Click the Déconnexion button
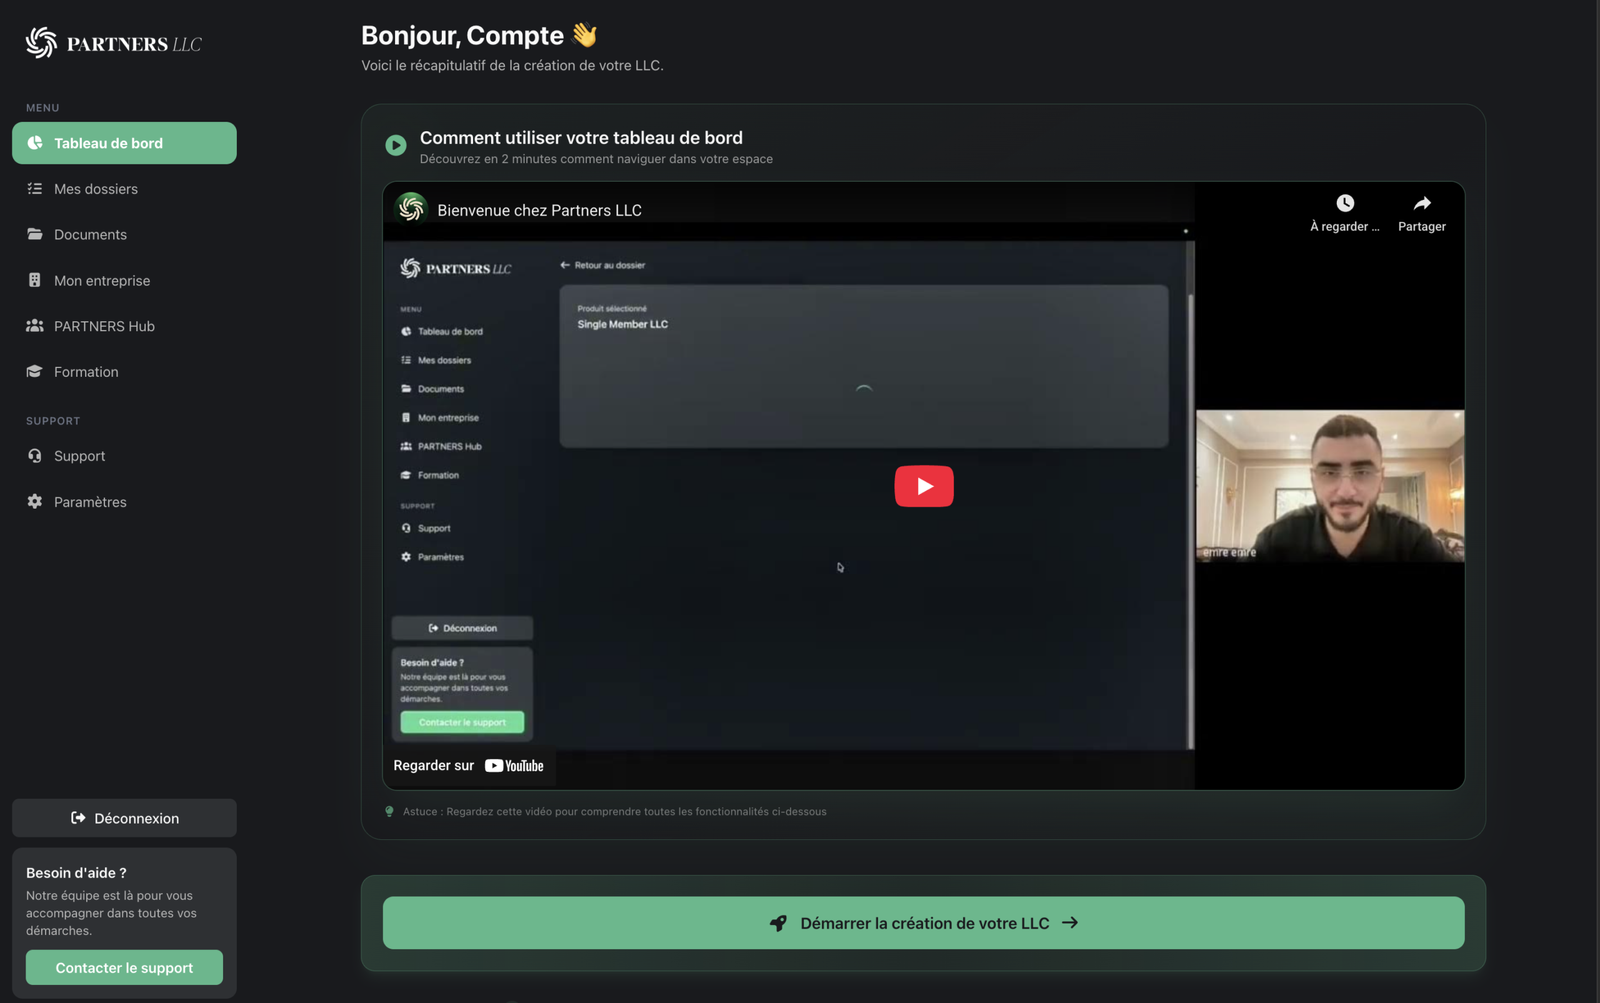This screenshot has width=1600, height=1003. [124, 818]
